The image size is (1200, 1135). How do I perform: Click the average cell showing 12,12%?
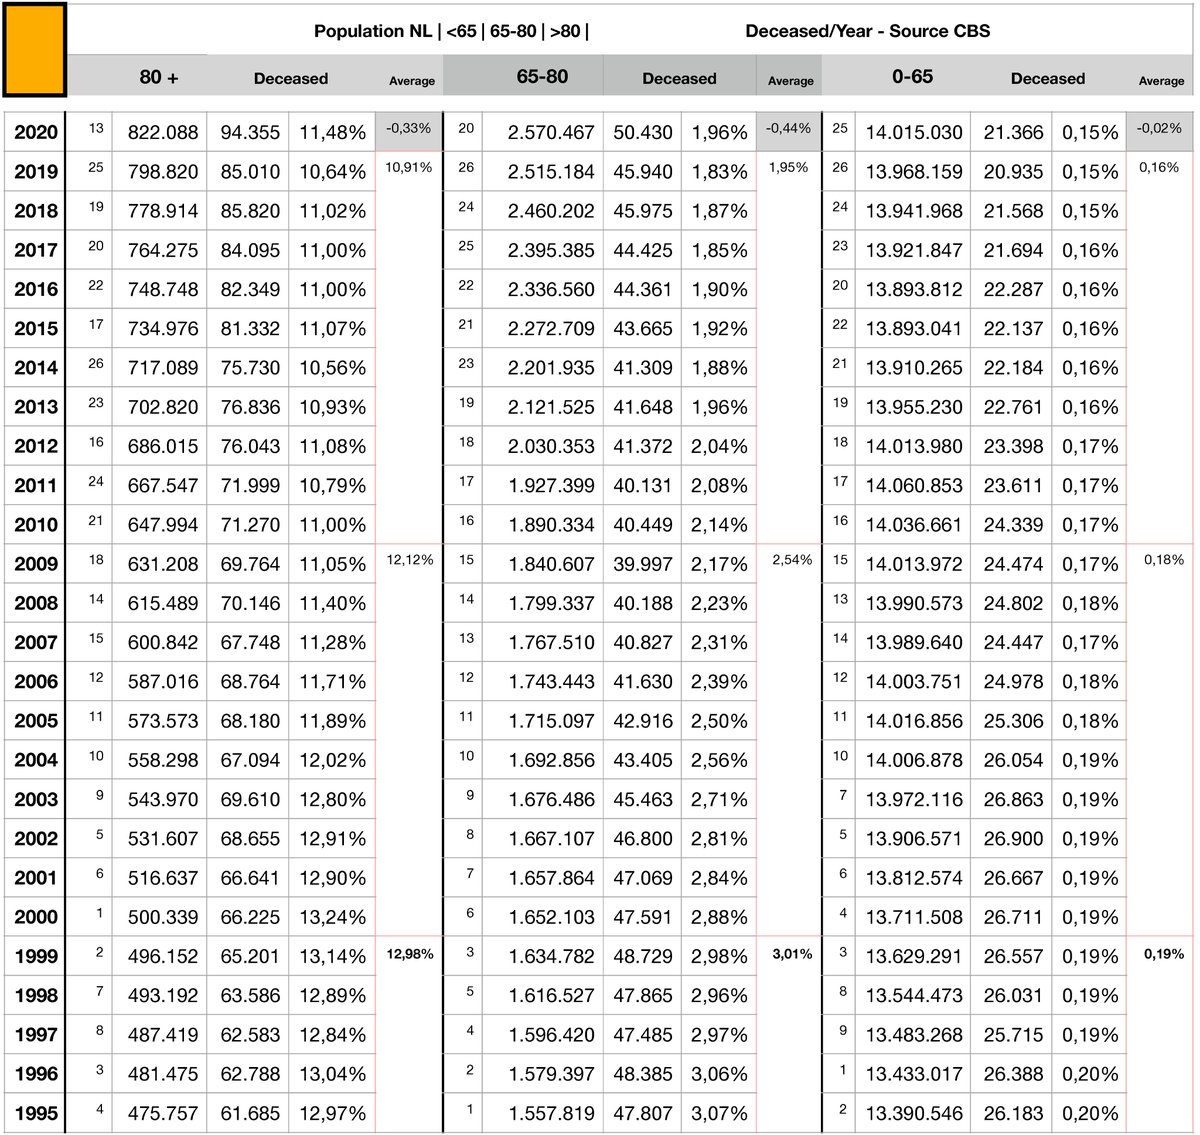click(x=409, y=560)
